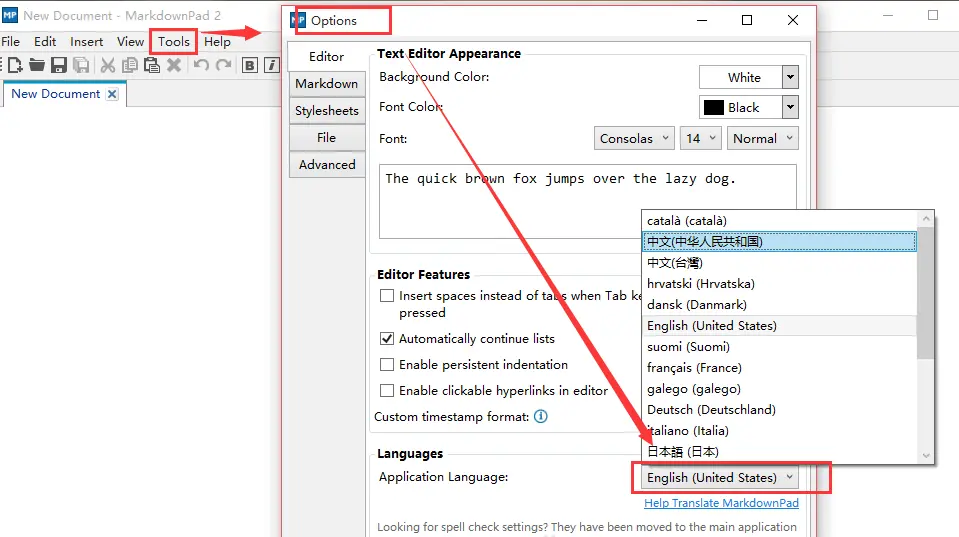Switch to the Stylesheets options tab

coord(327,111)
